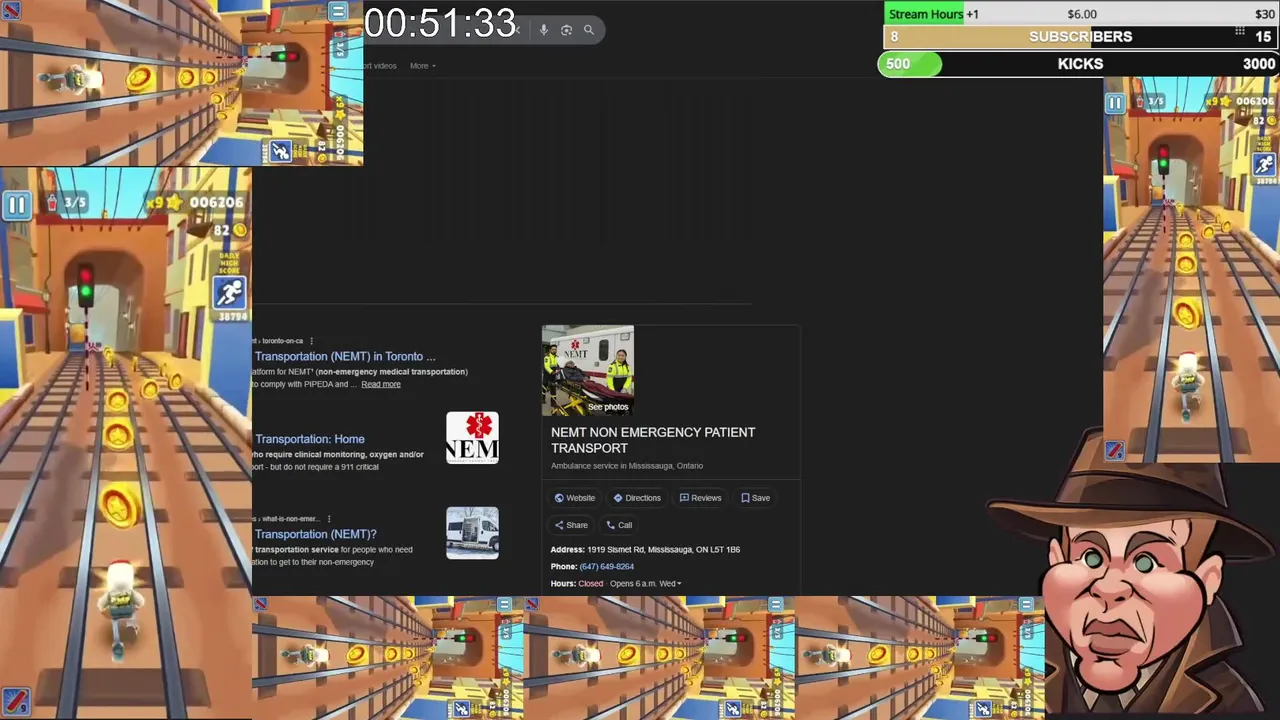This screenshot has height=720, width=1280.
Task: Click the SUBSCRIBERS goal progress bar
Action: [1080, 37]
